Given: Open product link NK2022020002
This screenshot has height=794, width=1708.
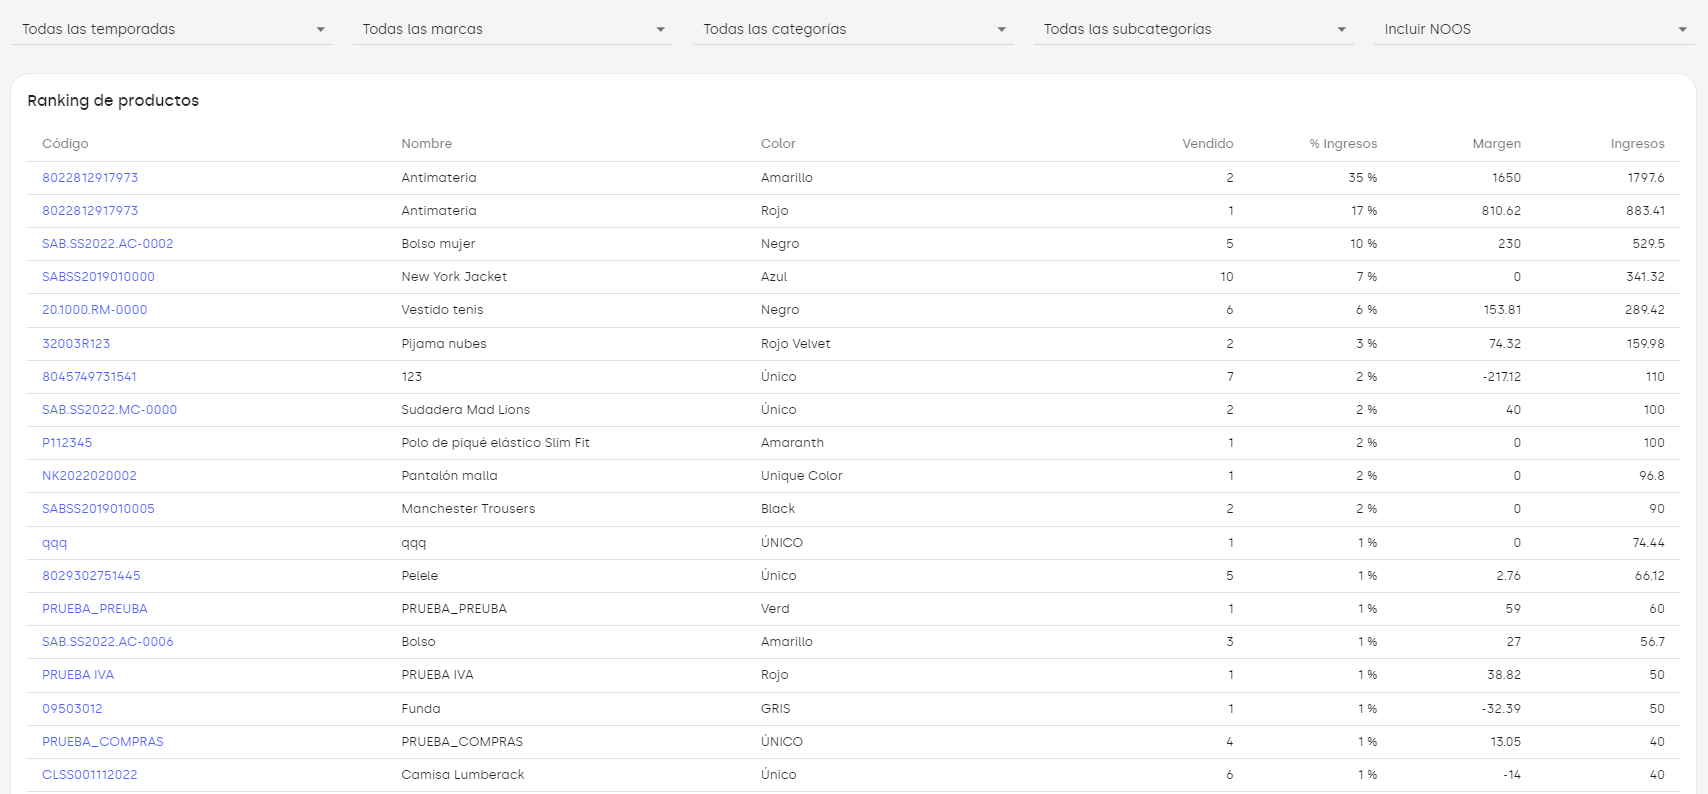Looking at the screenshot, I should click(x=89, y=475).
